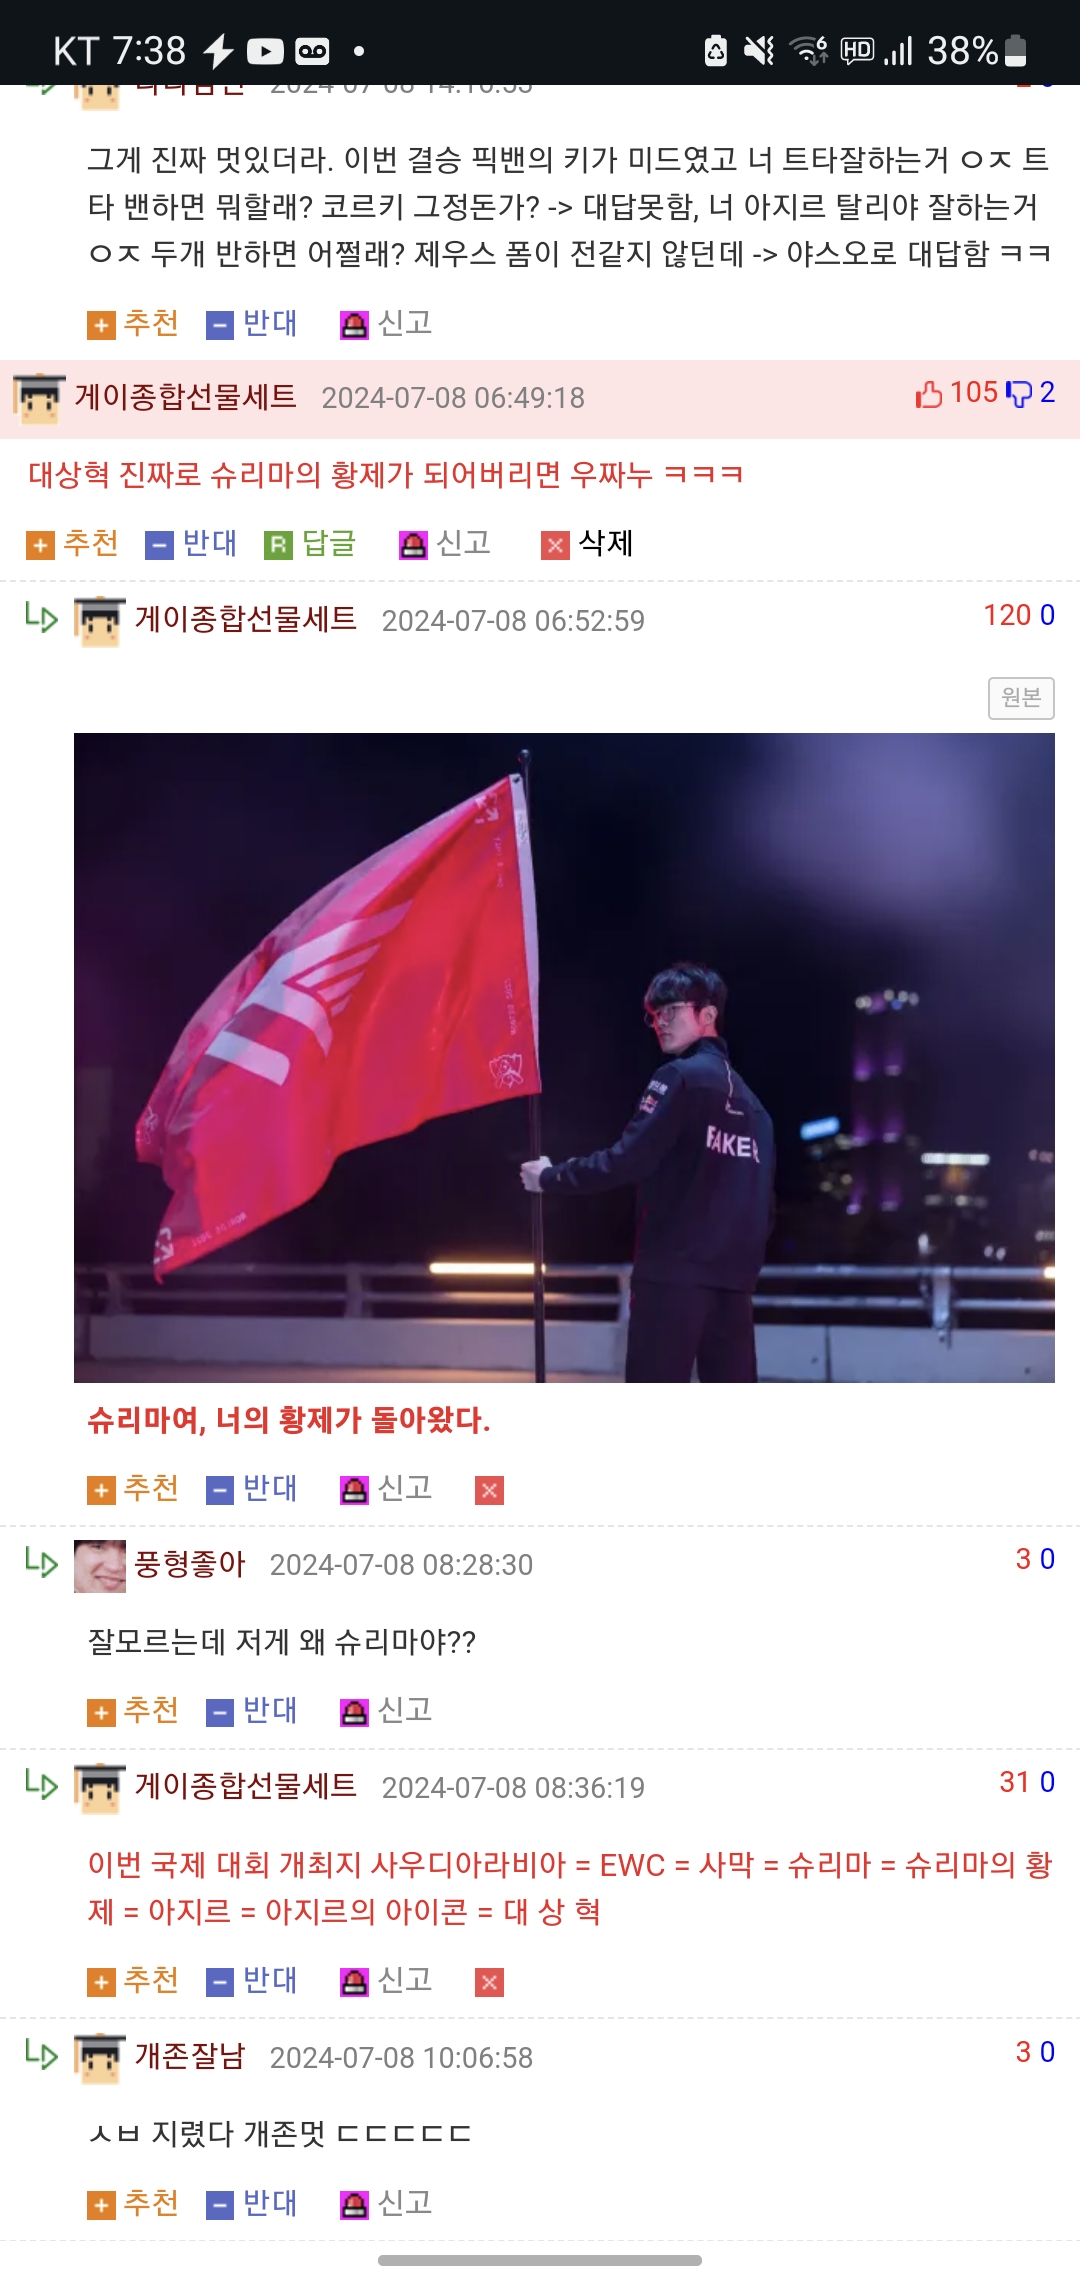This screenshot has width=1080, height=2280.
Task: Upvote 게이종합선물세트's top comment with 추천
Action: pos(72,544)
